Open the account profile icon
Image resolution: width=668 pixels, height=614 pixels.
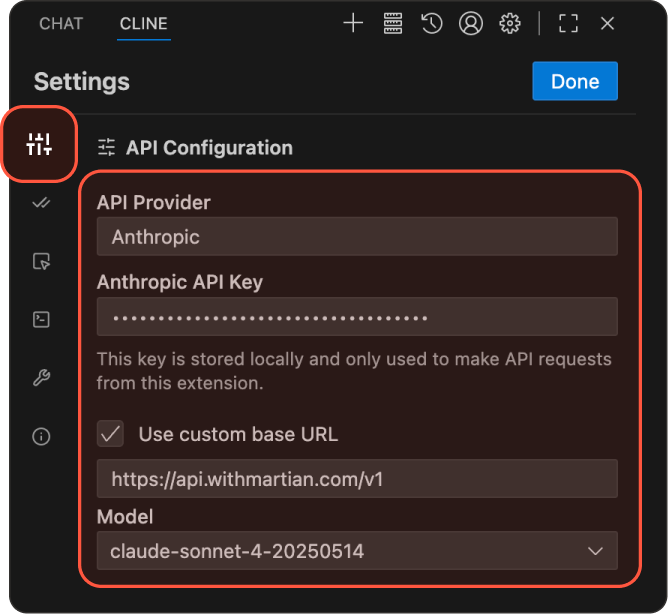pyautogui.click(x=470, y=23)
